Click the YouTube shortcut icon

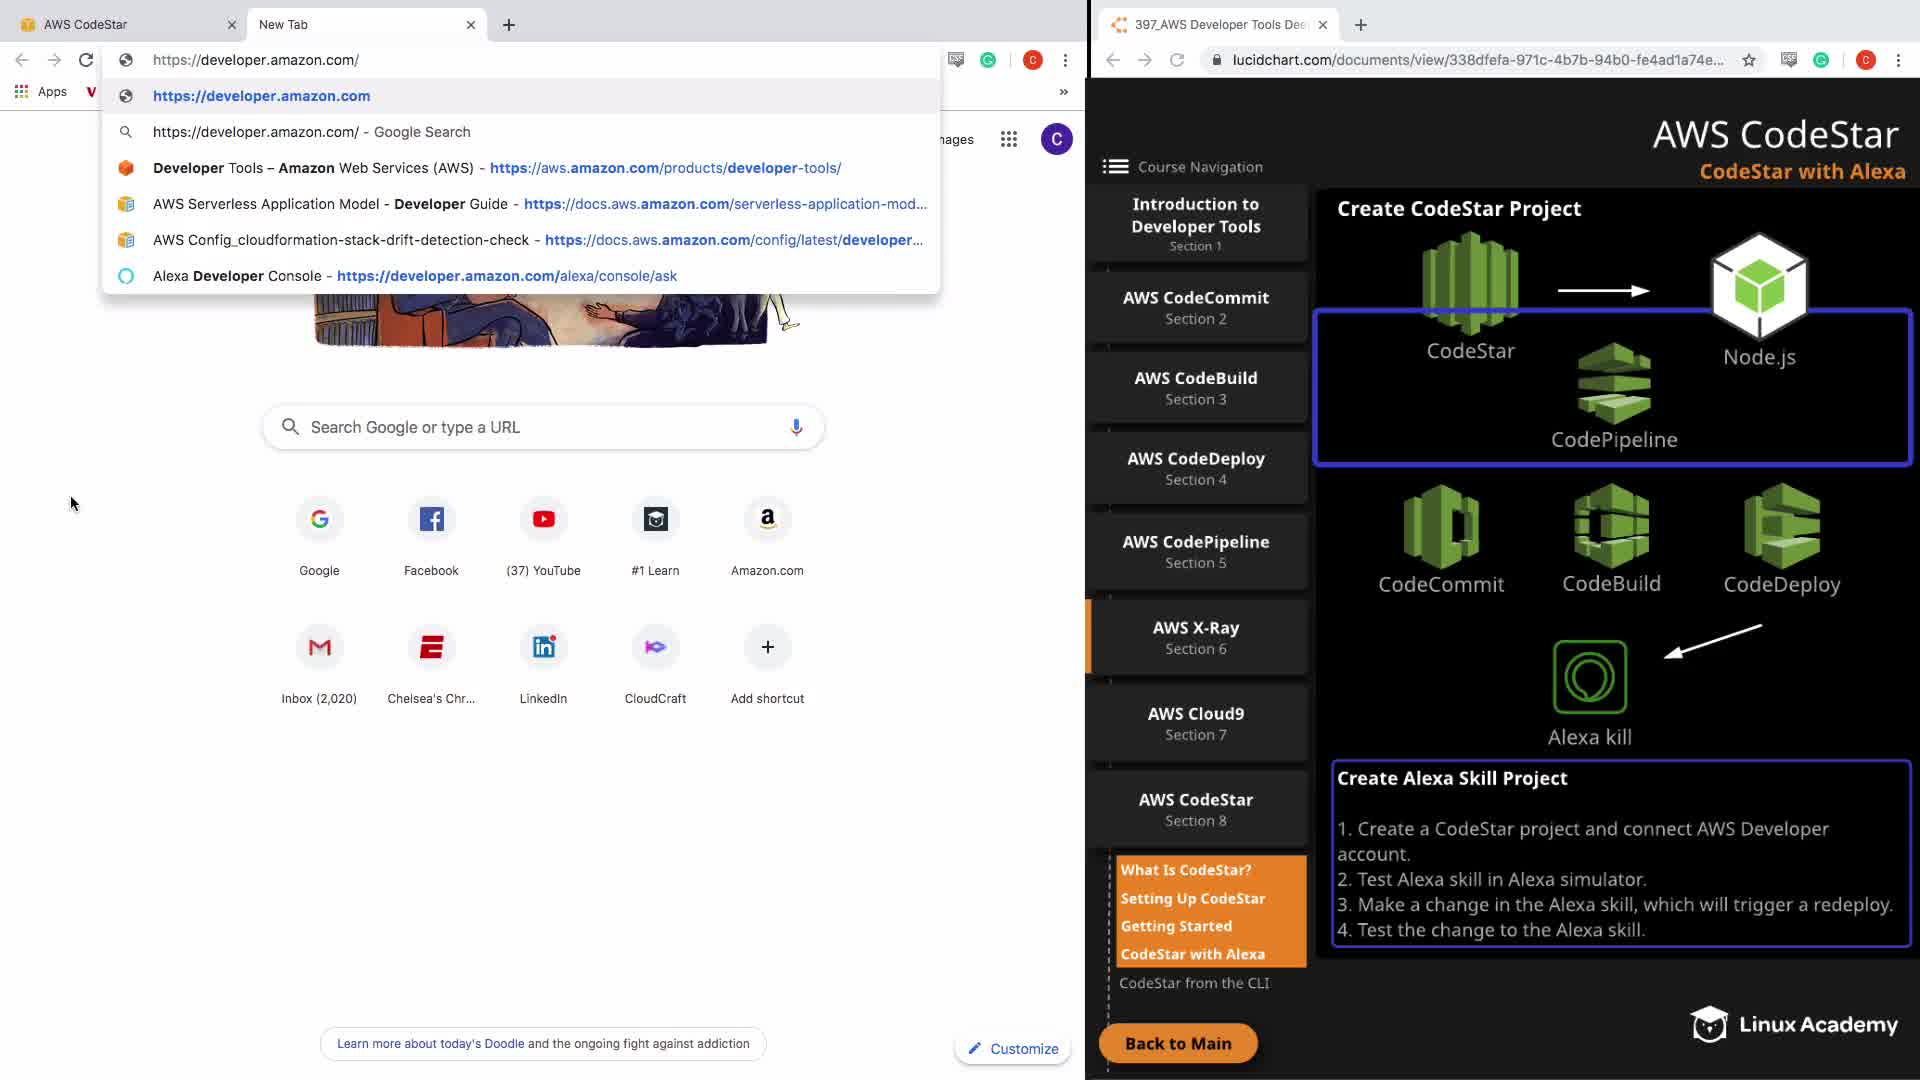click(x=543, y=519)
